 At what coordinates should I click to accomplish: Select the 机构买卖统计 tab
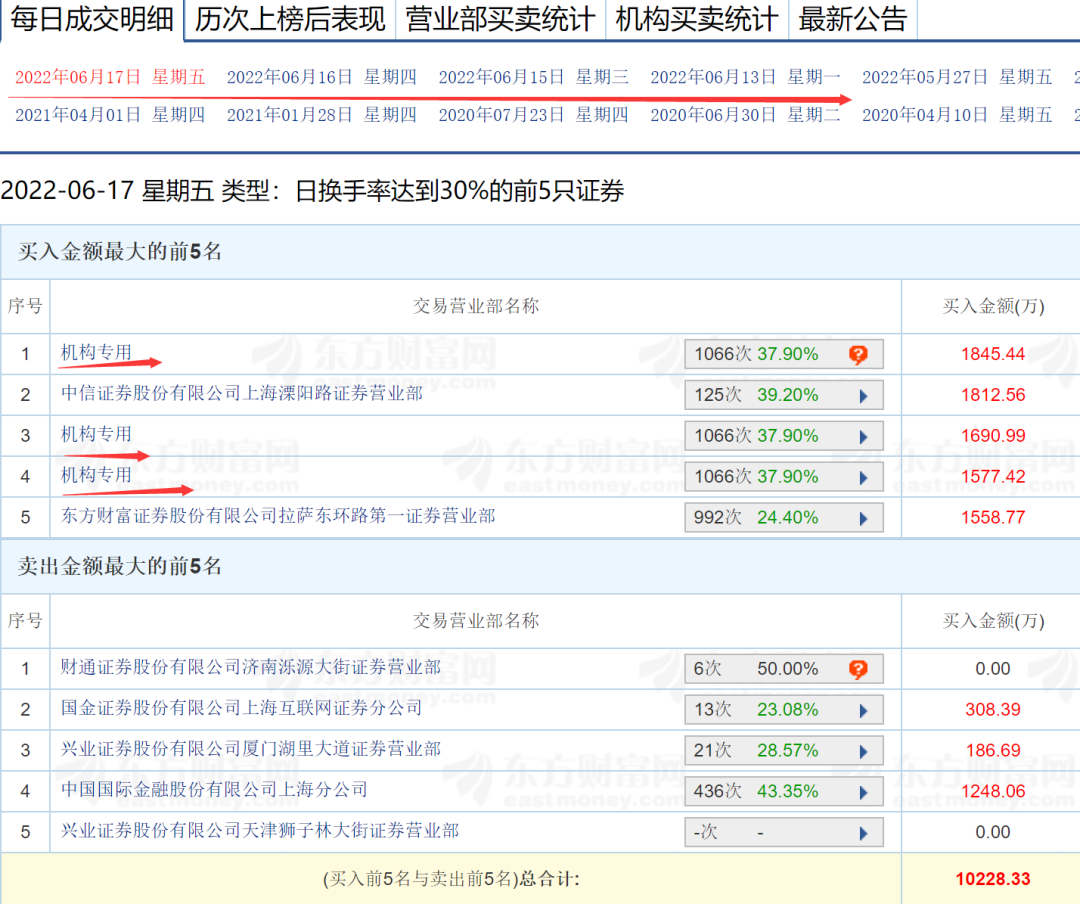click(696, 19)
